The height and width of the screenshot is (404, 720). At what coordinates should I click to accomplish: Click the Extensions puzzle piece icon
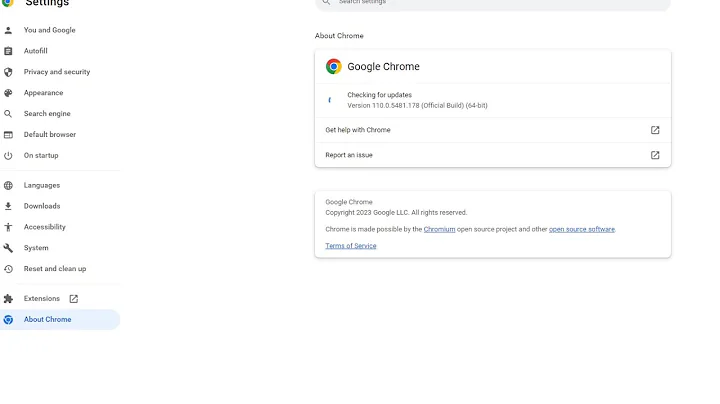(x=8, y=299)
